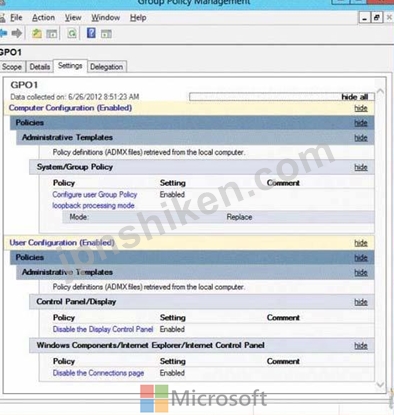Click the Forward arrow toolbar icon

click(x=17, y=33)
